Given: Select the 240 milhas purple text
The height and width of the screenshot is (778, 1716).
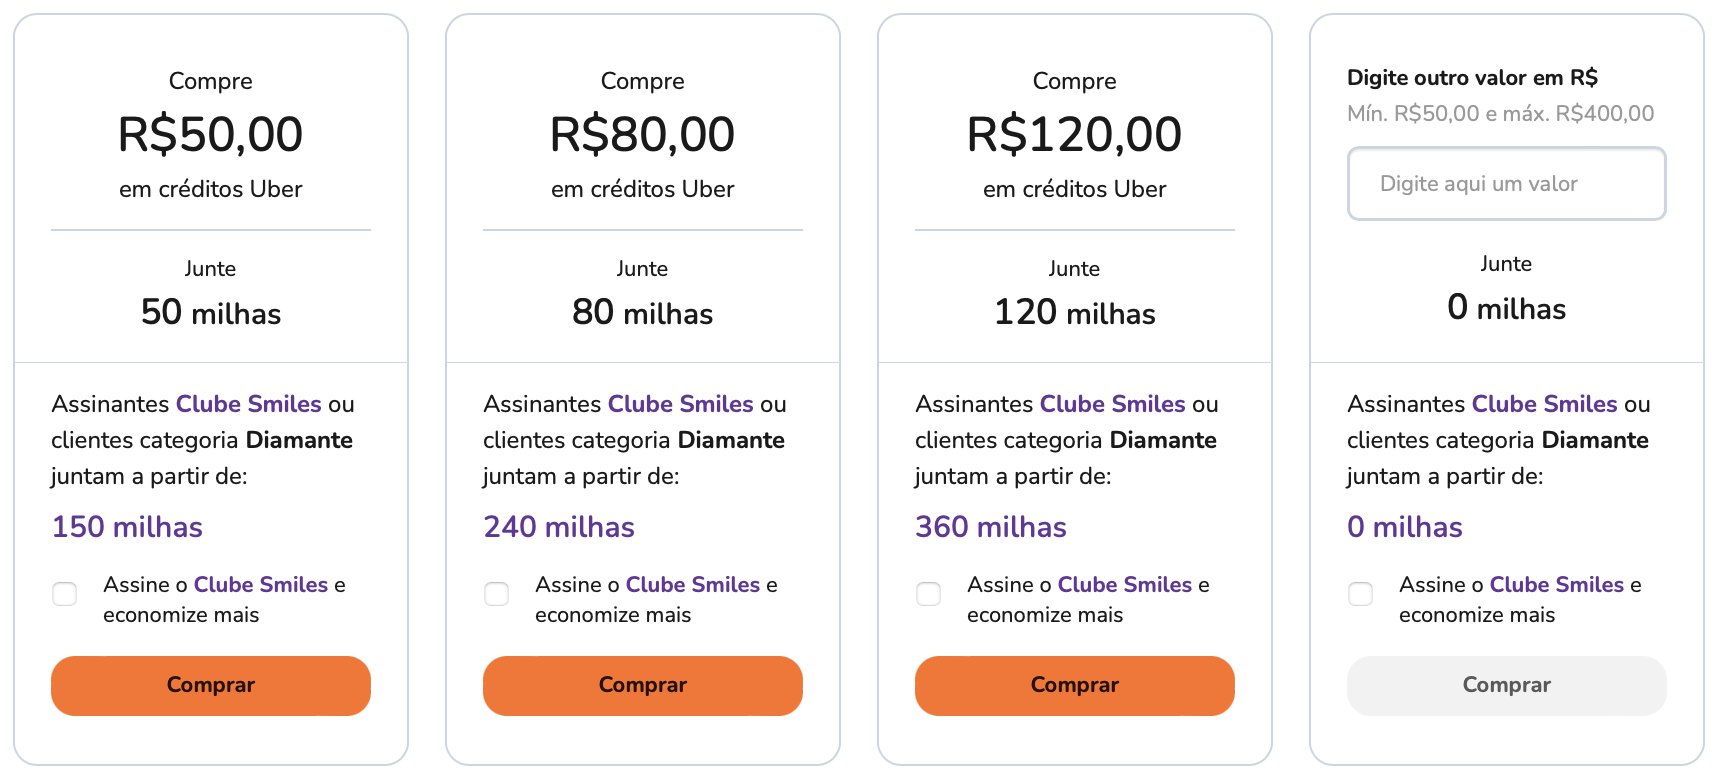Looking at the screenshot, I should [x=559, y=527].
